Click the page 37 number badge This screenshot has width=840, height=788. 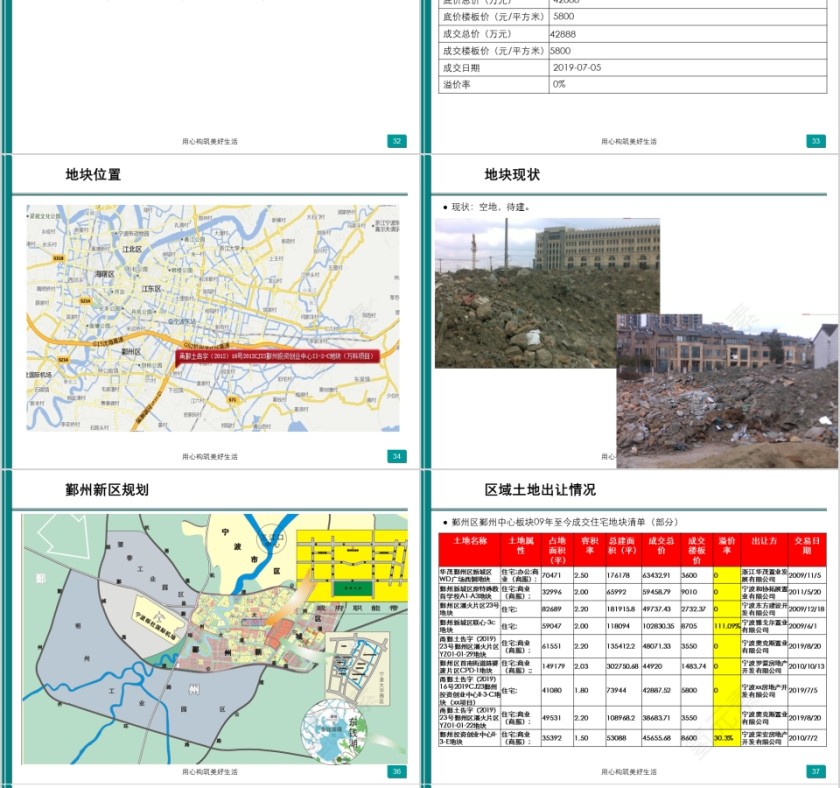815,771
